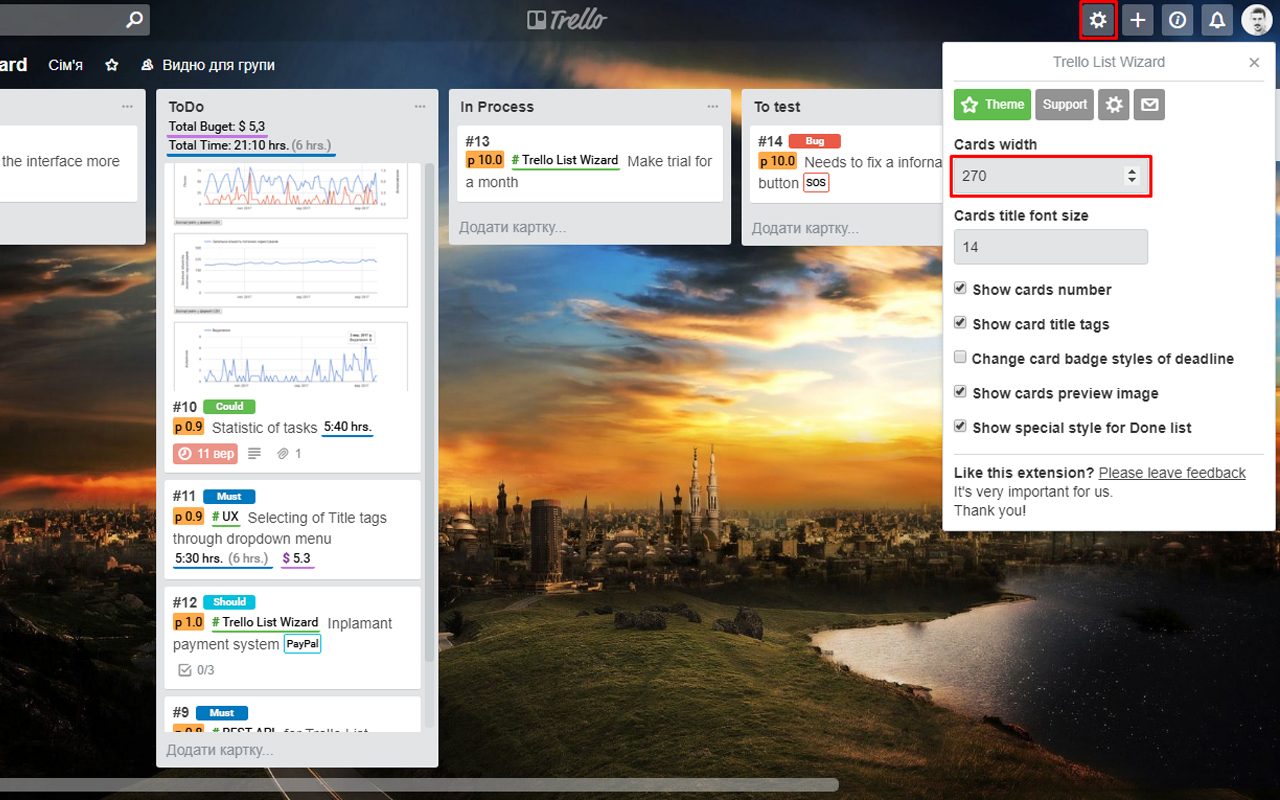This screenshot has height=800, width=1280.
Task: Toggle Show cards number checkbox
Action: click(961, 289)
